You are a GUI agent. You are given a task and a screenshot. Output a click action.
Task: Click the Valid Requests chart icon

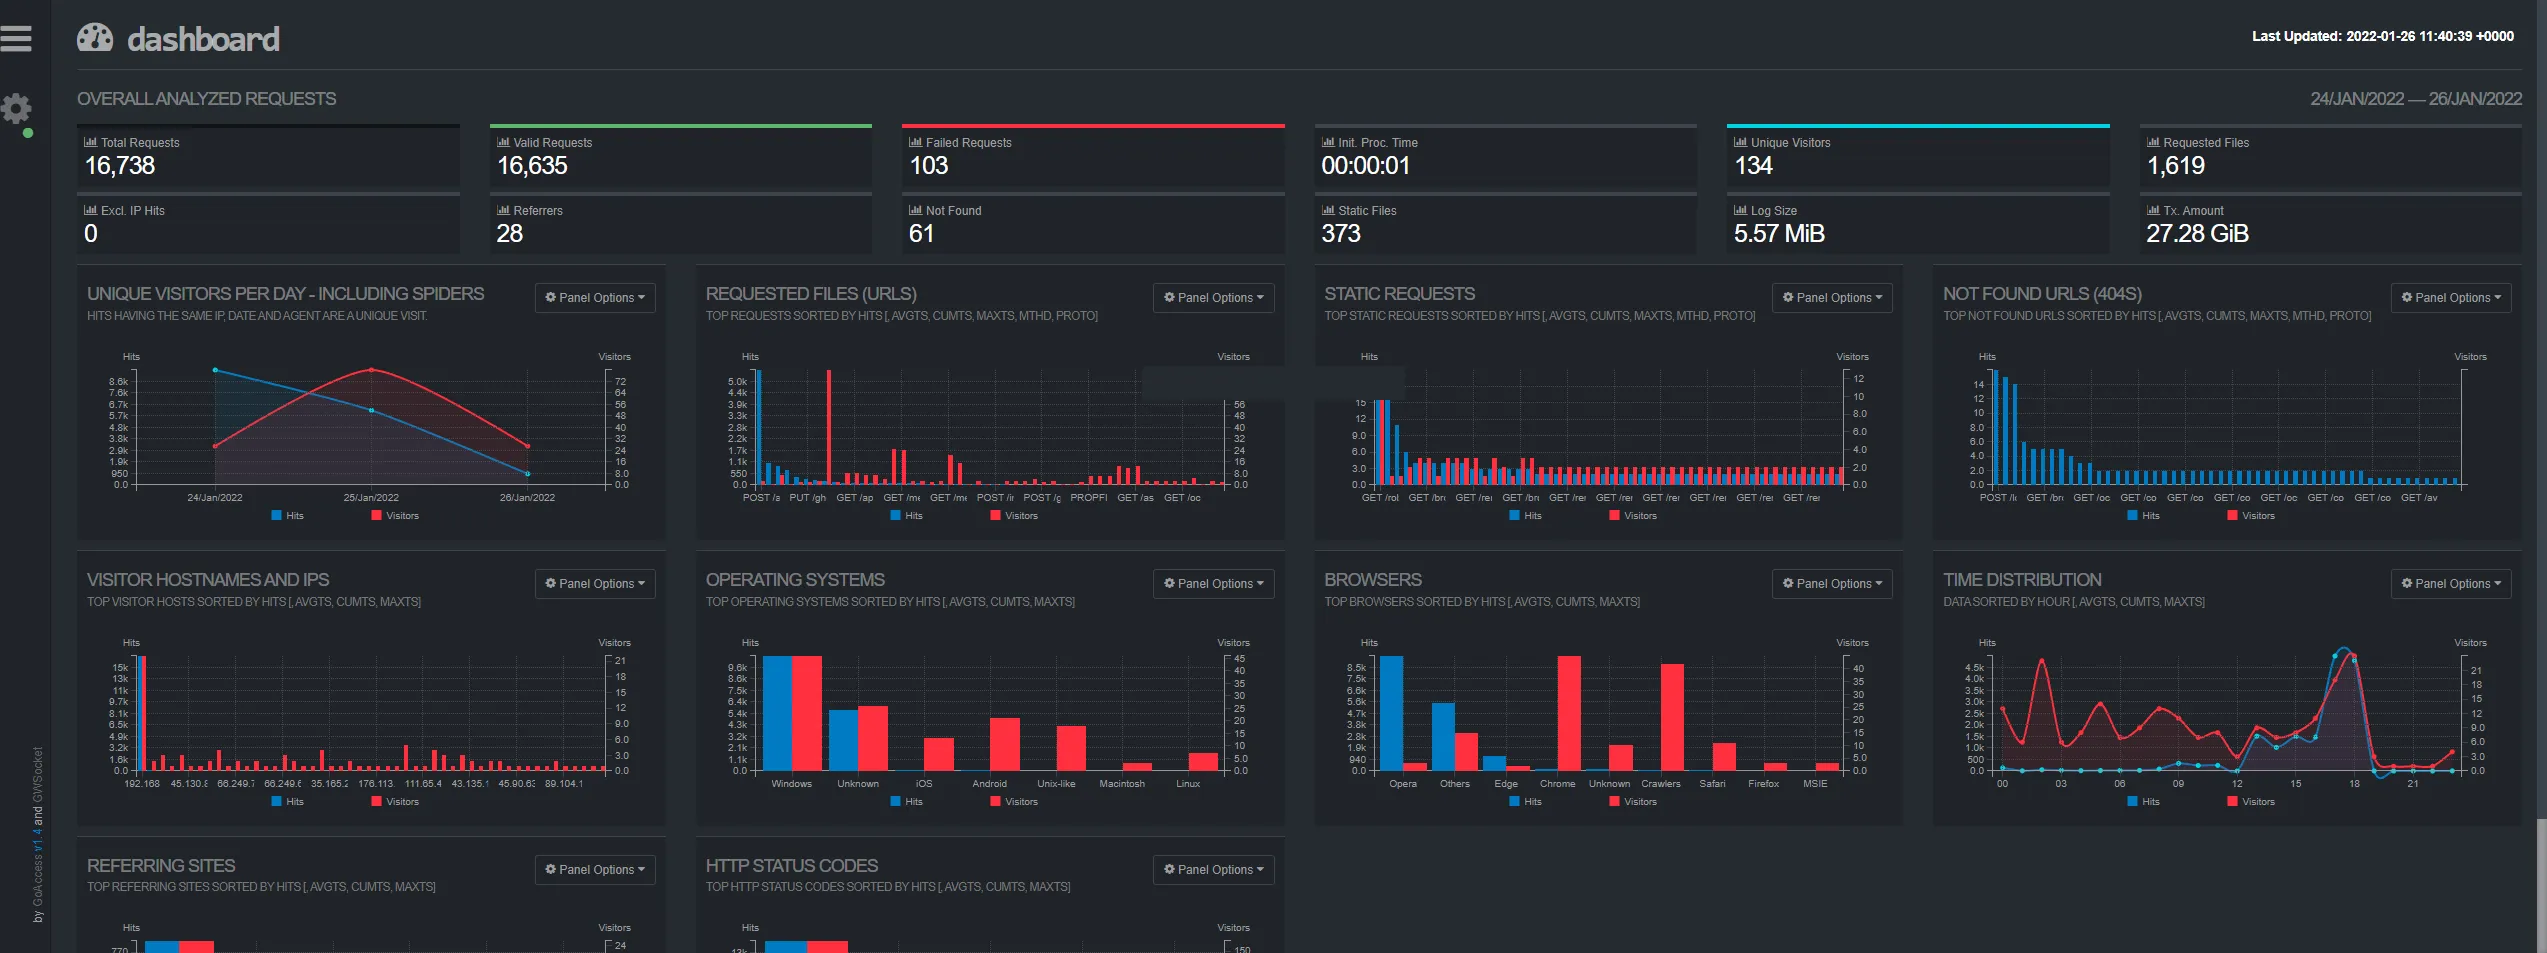[503, 141]
